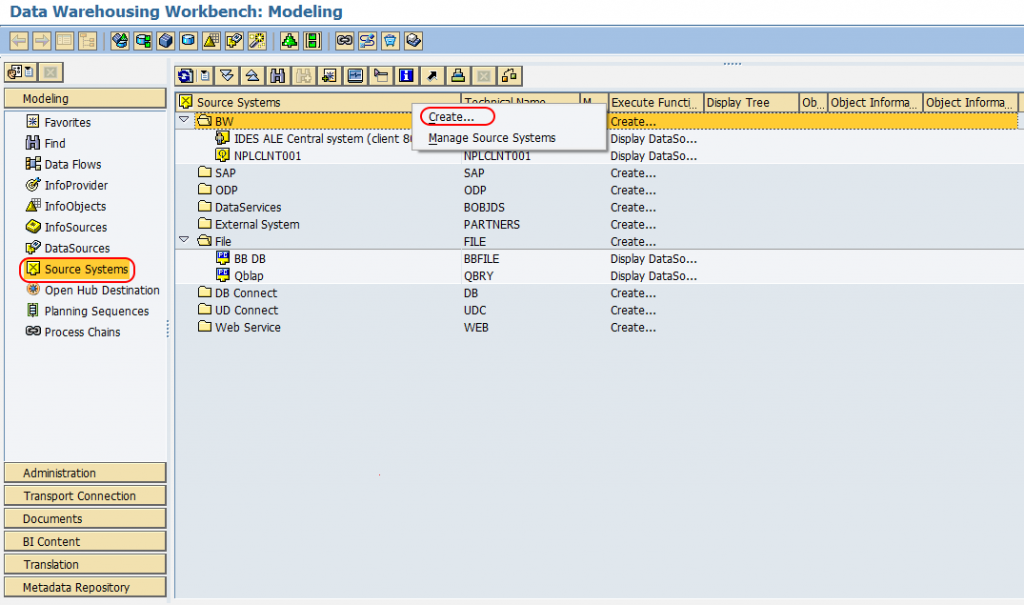Collapse the BW source system node
This screenshot has width=1024, height=605.
[x=184, y=119]
